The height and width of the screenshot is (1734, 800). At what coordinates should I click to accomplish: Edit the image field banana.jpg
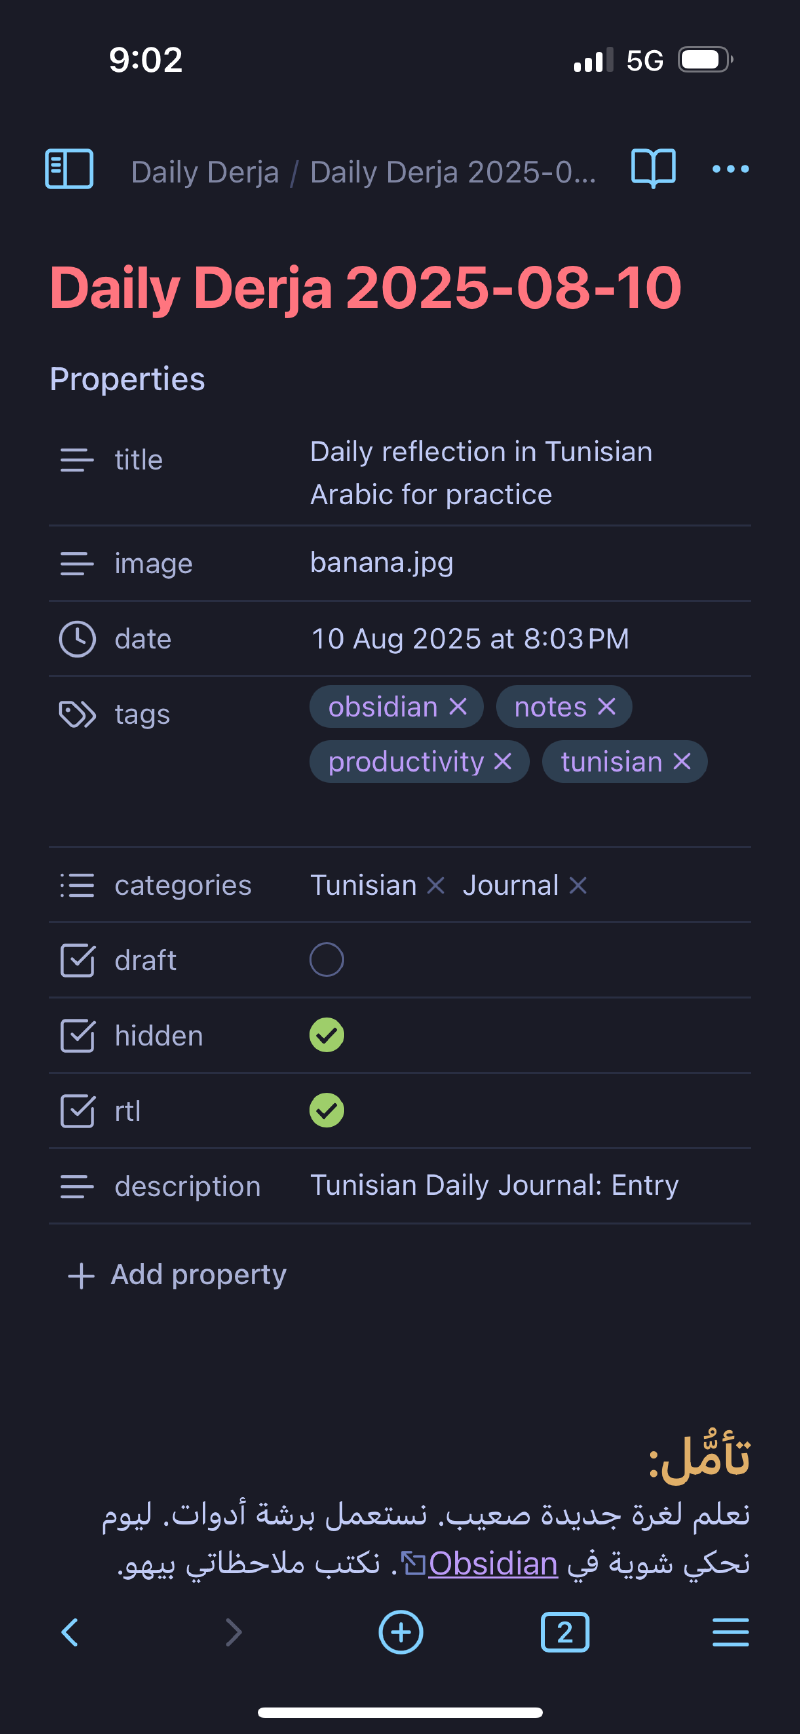pyautogui.click(x=382, y=563)
